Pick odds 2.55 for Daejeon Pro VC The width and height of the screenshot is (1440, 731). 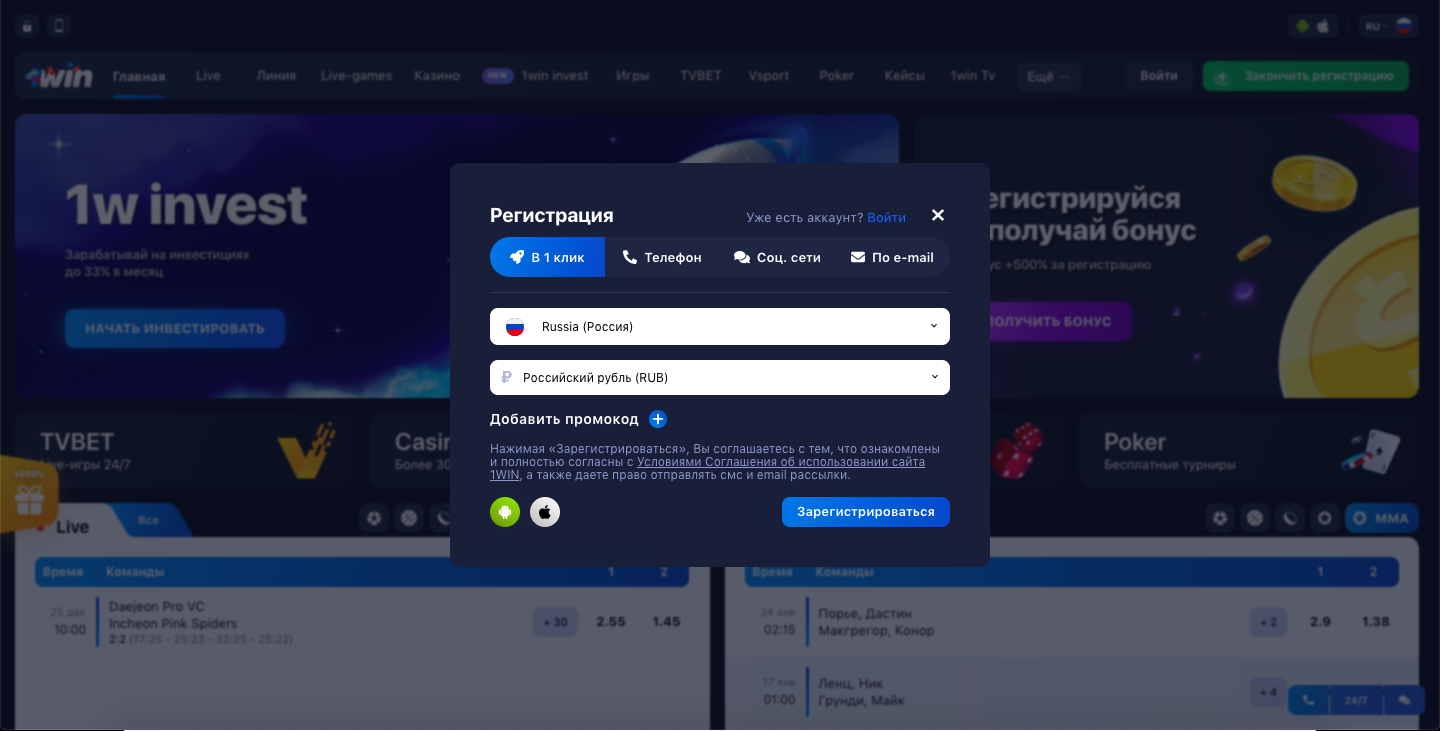[611, 622]
